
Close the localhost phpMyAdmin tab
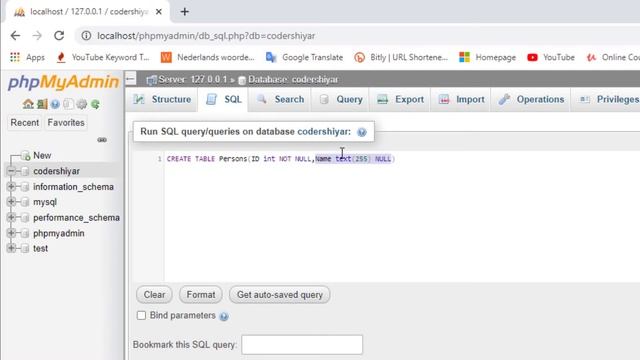tap(159, 12)
